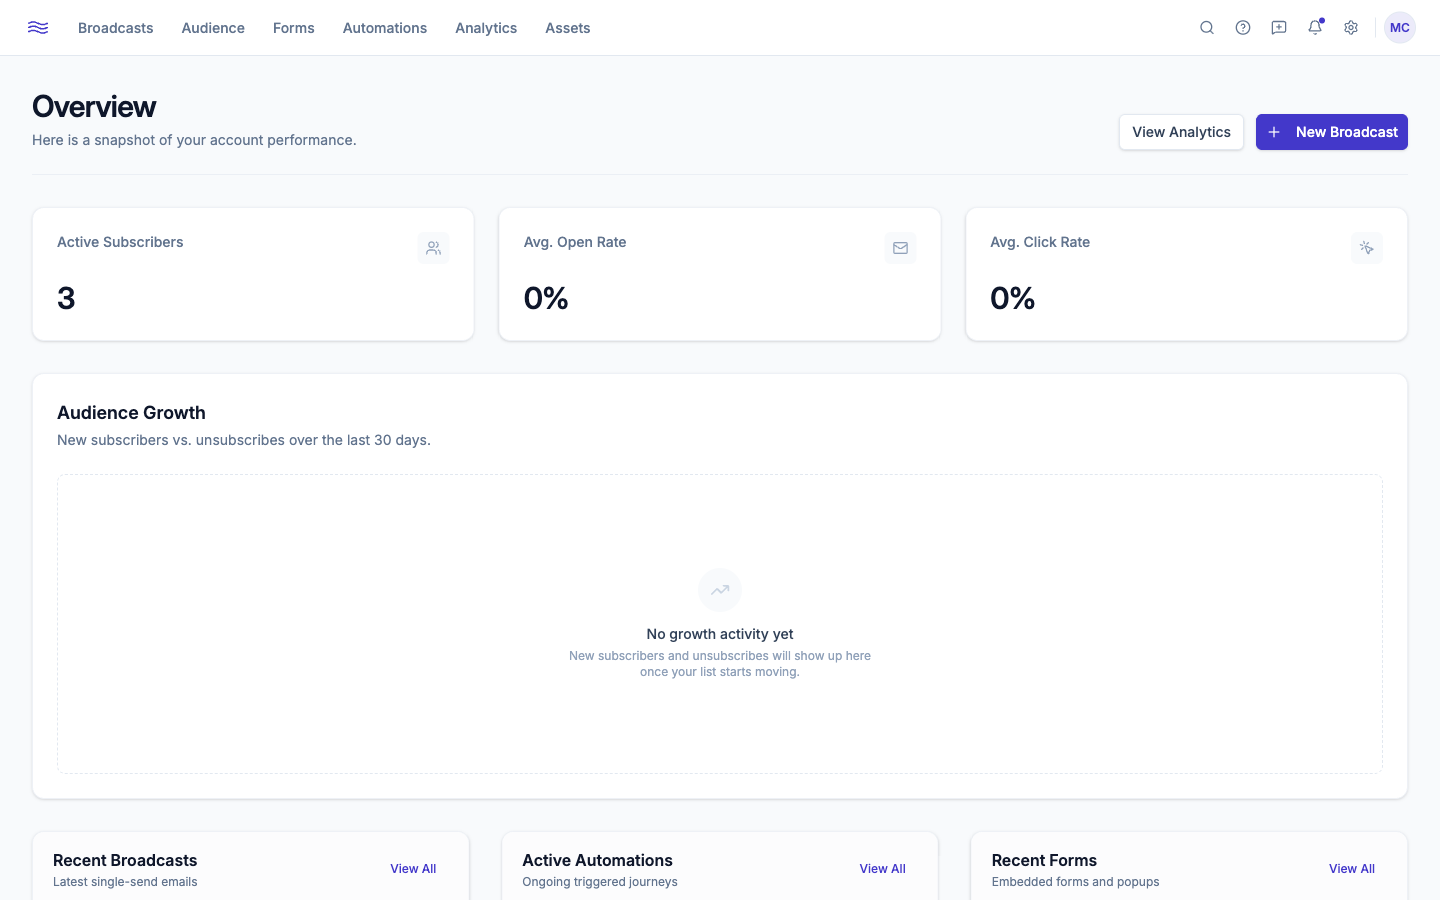Open the notifications bell
Viewport: 1440px width, 900px height.
pyautogui.click(x=1315, y=28)
